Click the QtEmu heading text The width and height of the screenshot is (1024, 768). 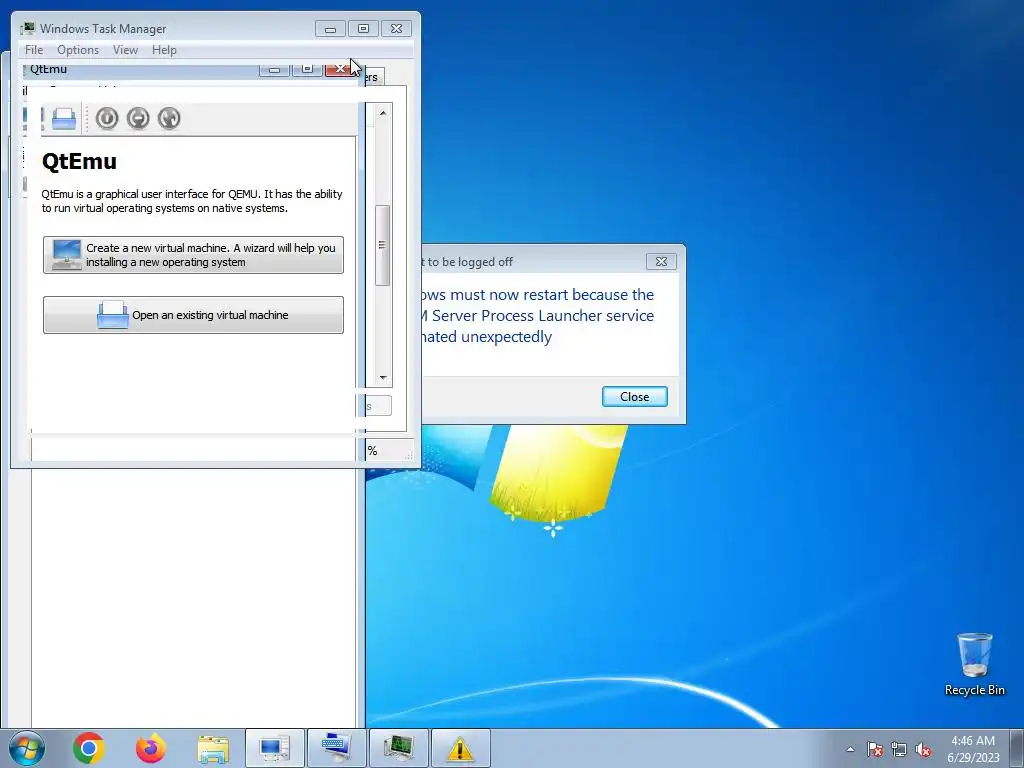[79, 161]
